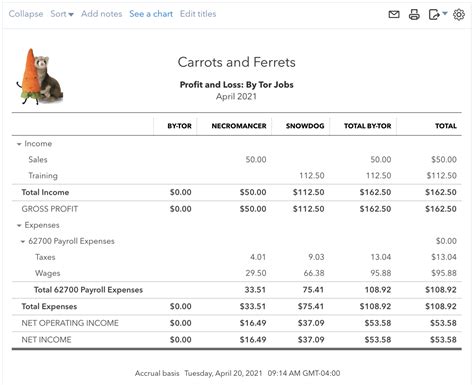Collapse the Income section
The width and height of the screenshot is (474, 385).
click(19, 144)
